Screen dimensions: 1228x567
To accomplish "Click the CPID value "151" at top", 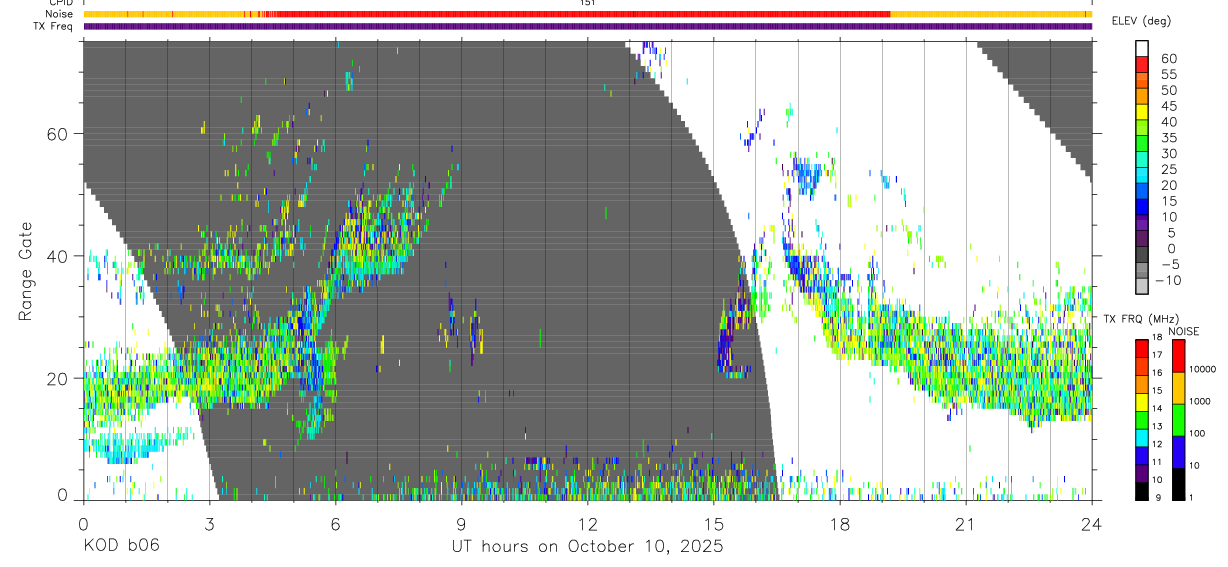I will pyautogui.click(x=588, y=3).
